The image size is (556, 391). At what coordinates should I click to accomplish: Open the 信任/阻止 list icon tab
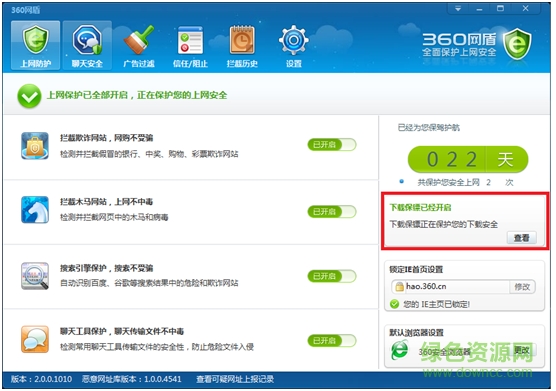pyautogui.click(x=190, y=45)
